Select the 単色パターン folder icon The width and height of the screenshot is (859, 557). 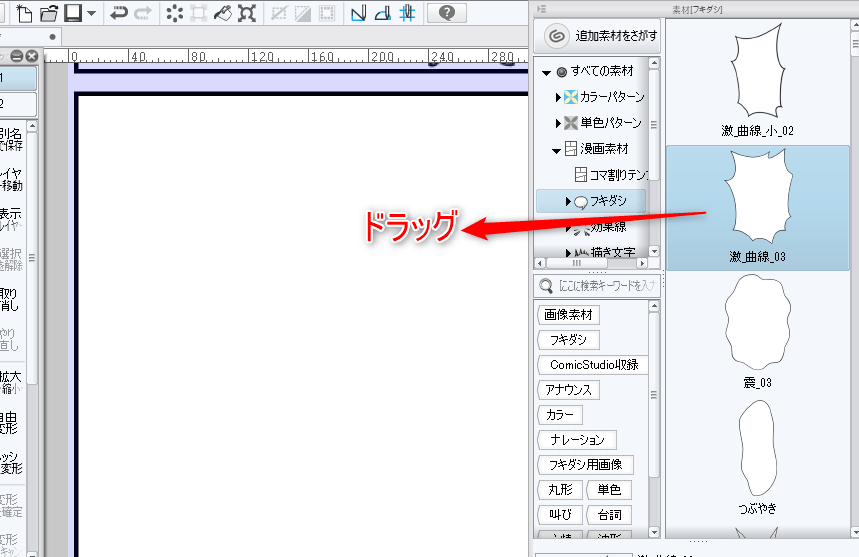click(x=571, y=123)
